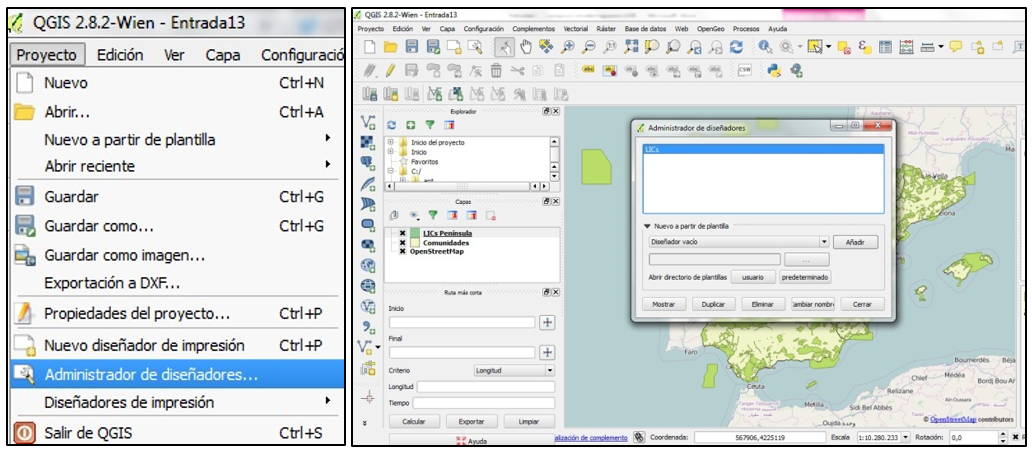Screen dimensions: 1032x455
Task: Click the Save project floppy disk icon
Action: click(x=411, y=47)
